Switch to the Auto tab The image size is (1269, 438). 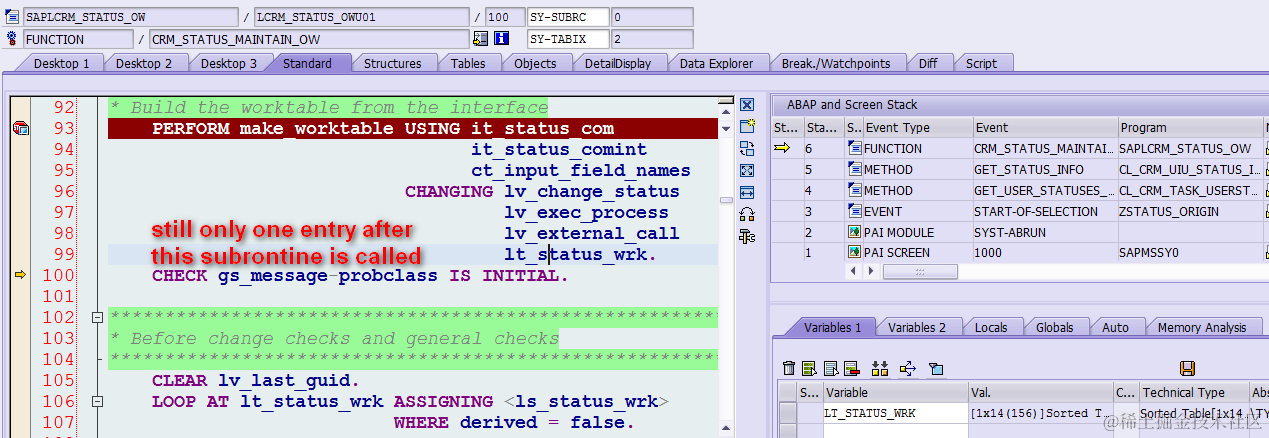(x=1115, y=327)
